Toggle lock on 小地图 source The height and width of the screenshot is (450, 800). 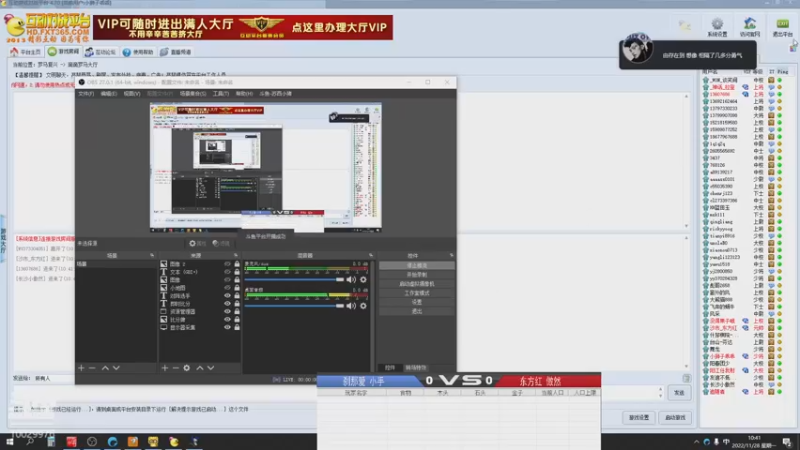237,288
